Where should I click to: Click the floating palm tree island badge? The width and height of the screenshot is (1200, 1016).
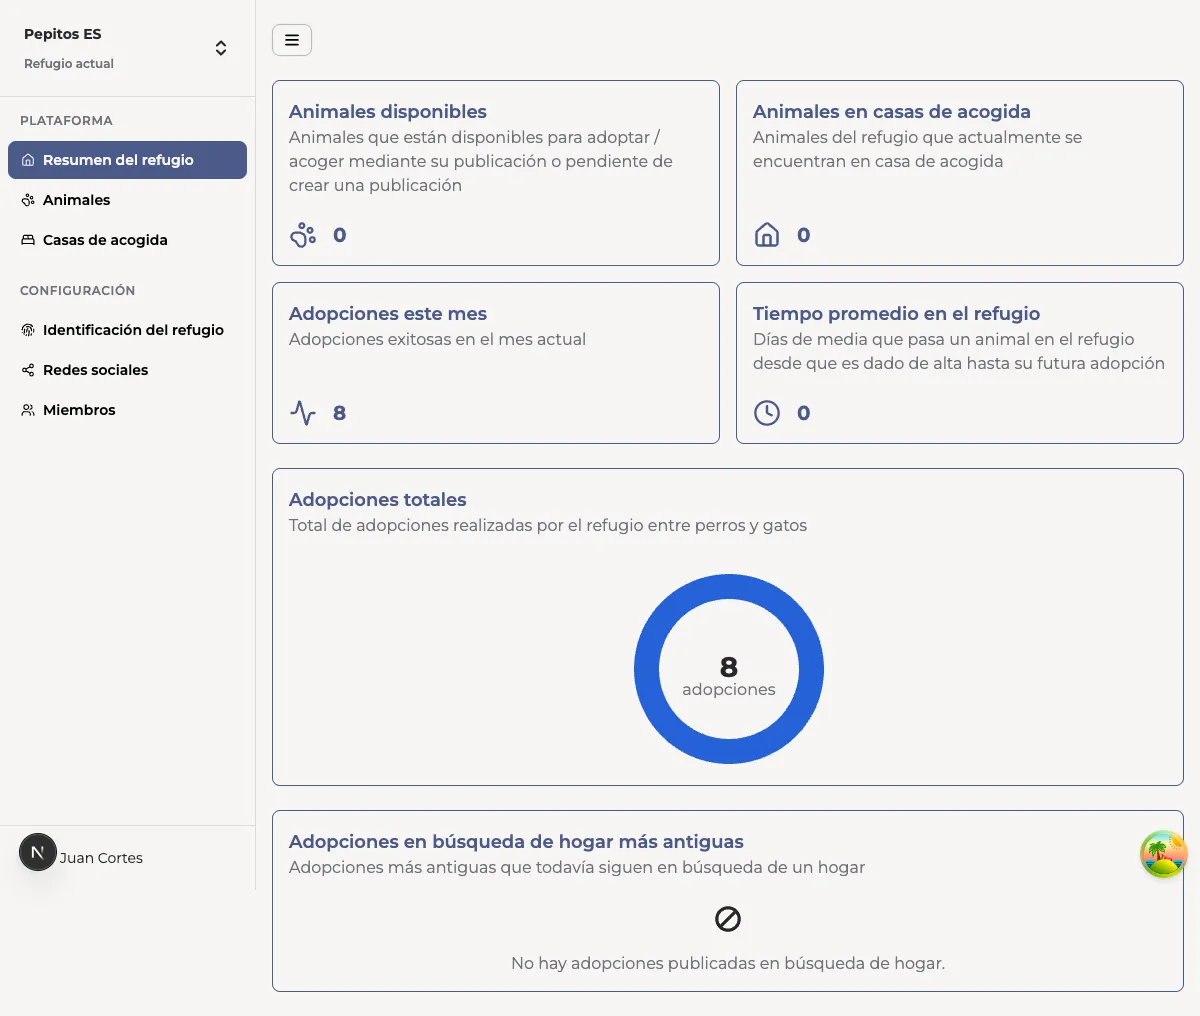(1164, 855)
